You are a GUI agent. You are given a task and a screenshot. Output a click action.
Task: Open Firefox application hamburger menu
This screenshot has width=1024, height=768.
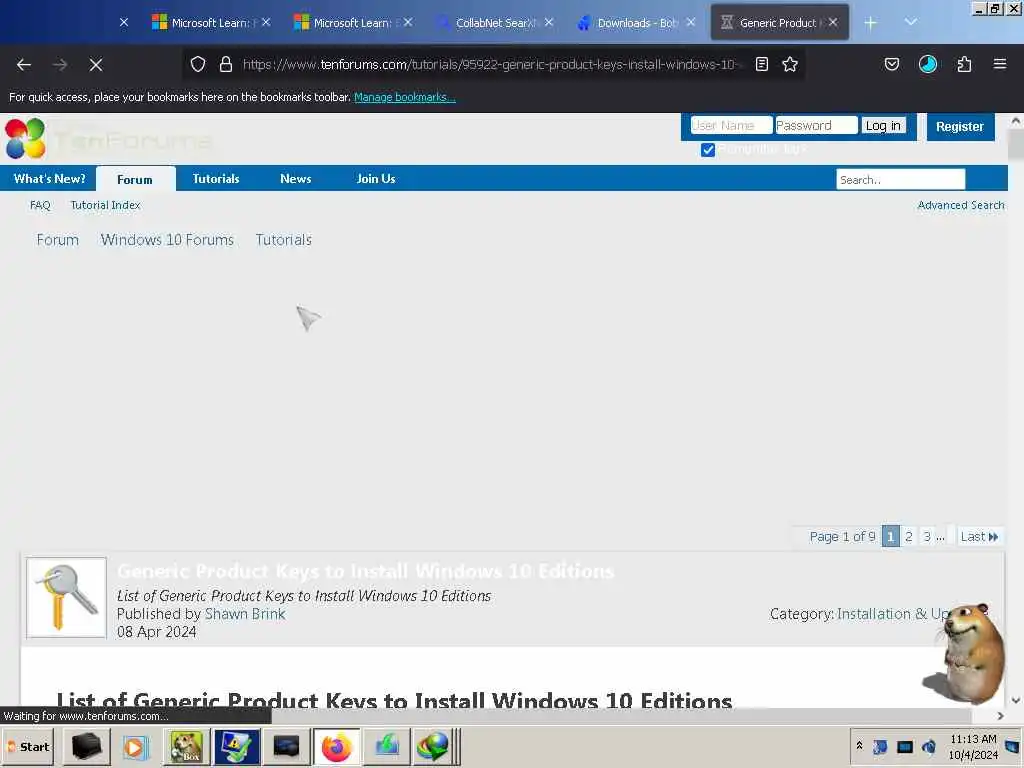click(1000, 64)
